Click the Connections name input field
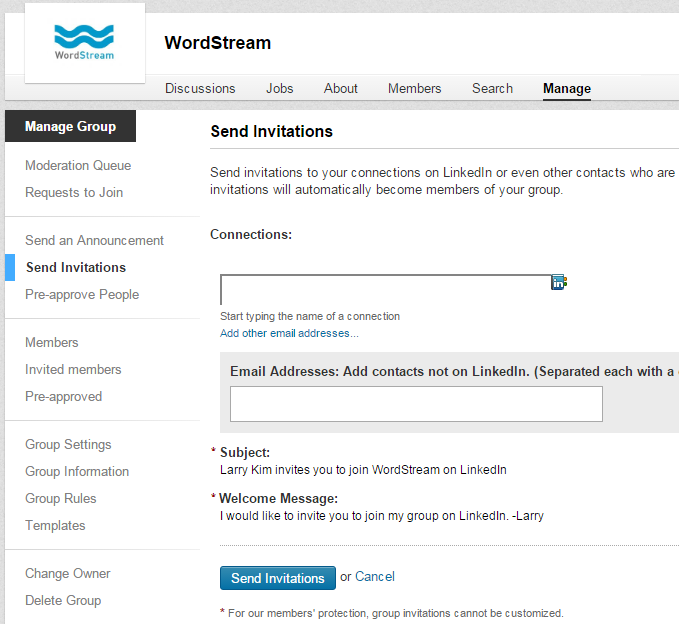This screenshot has width=679, height=624. [x=385, y=290]
